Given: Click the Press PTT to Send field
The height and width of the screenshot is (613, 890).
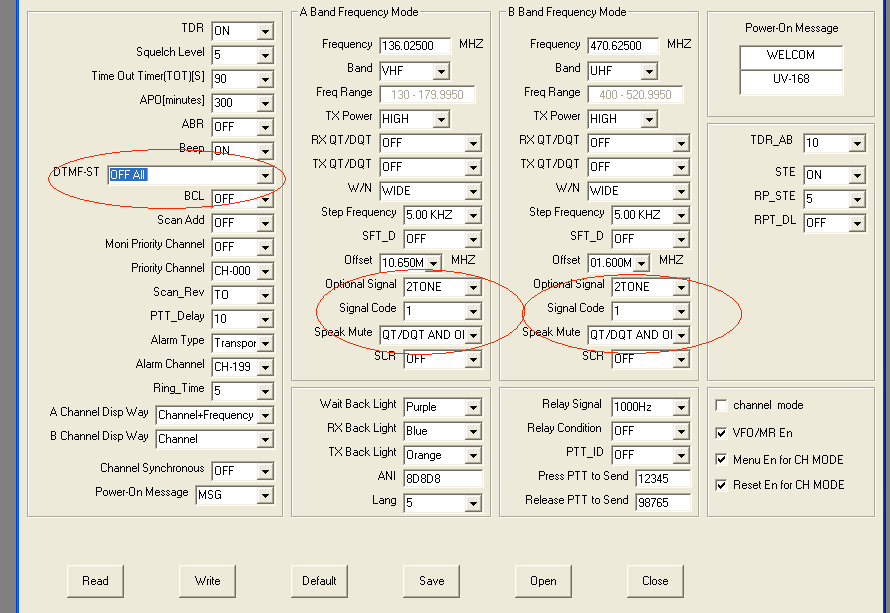Looking at the screenshot, I should 662,479.
